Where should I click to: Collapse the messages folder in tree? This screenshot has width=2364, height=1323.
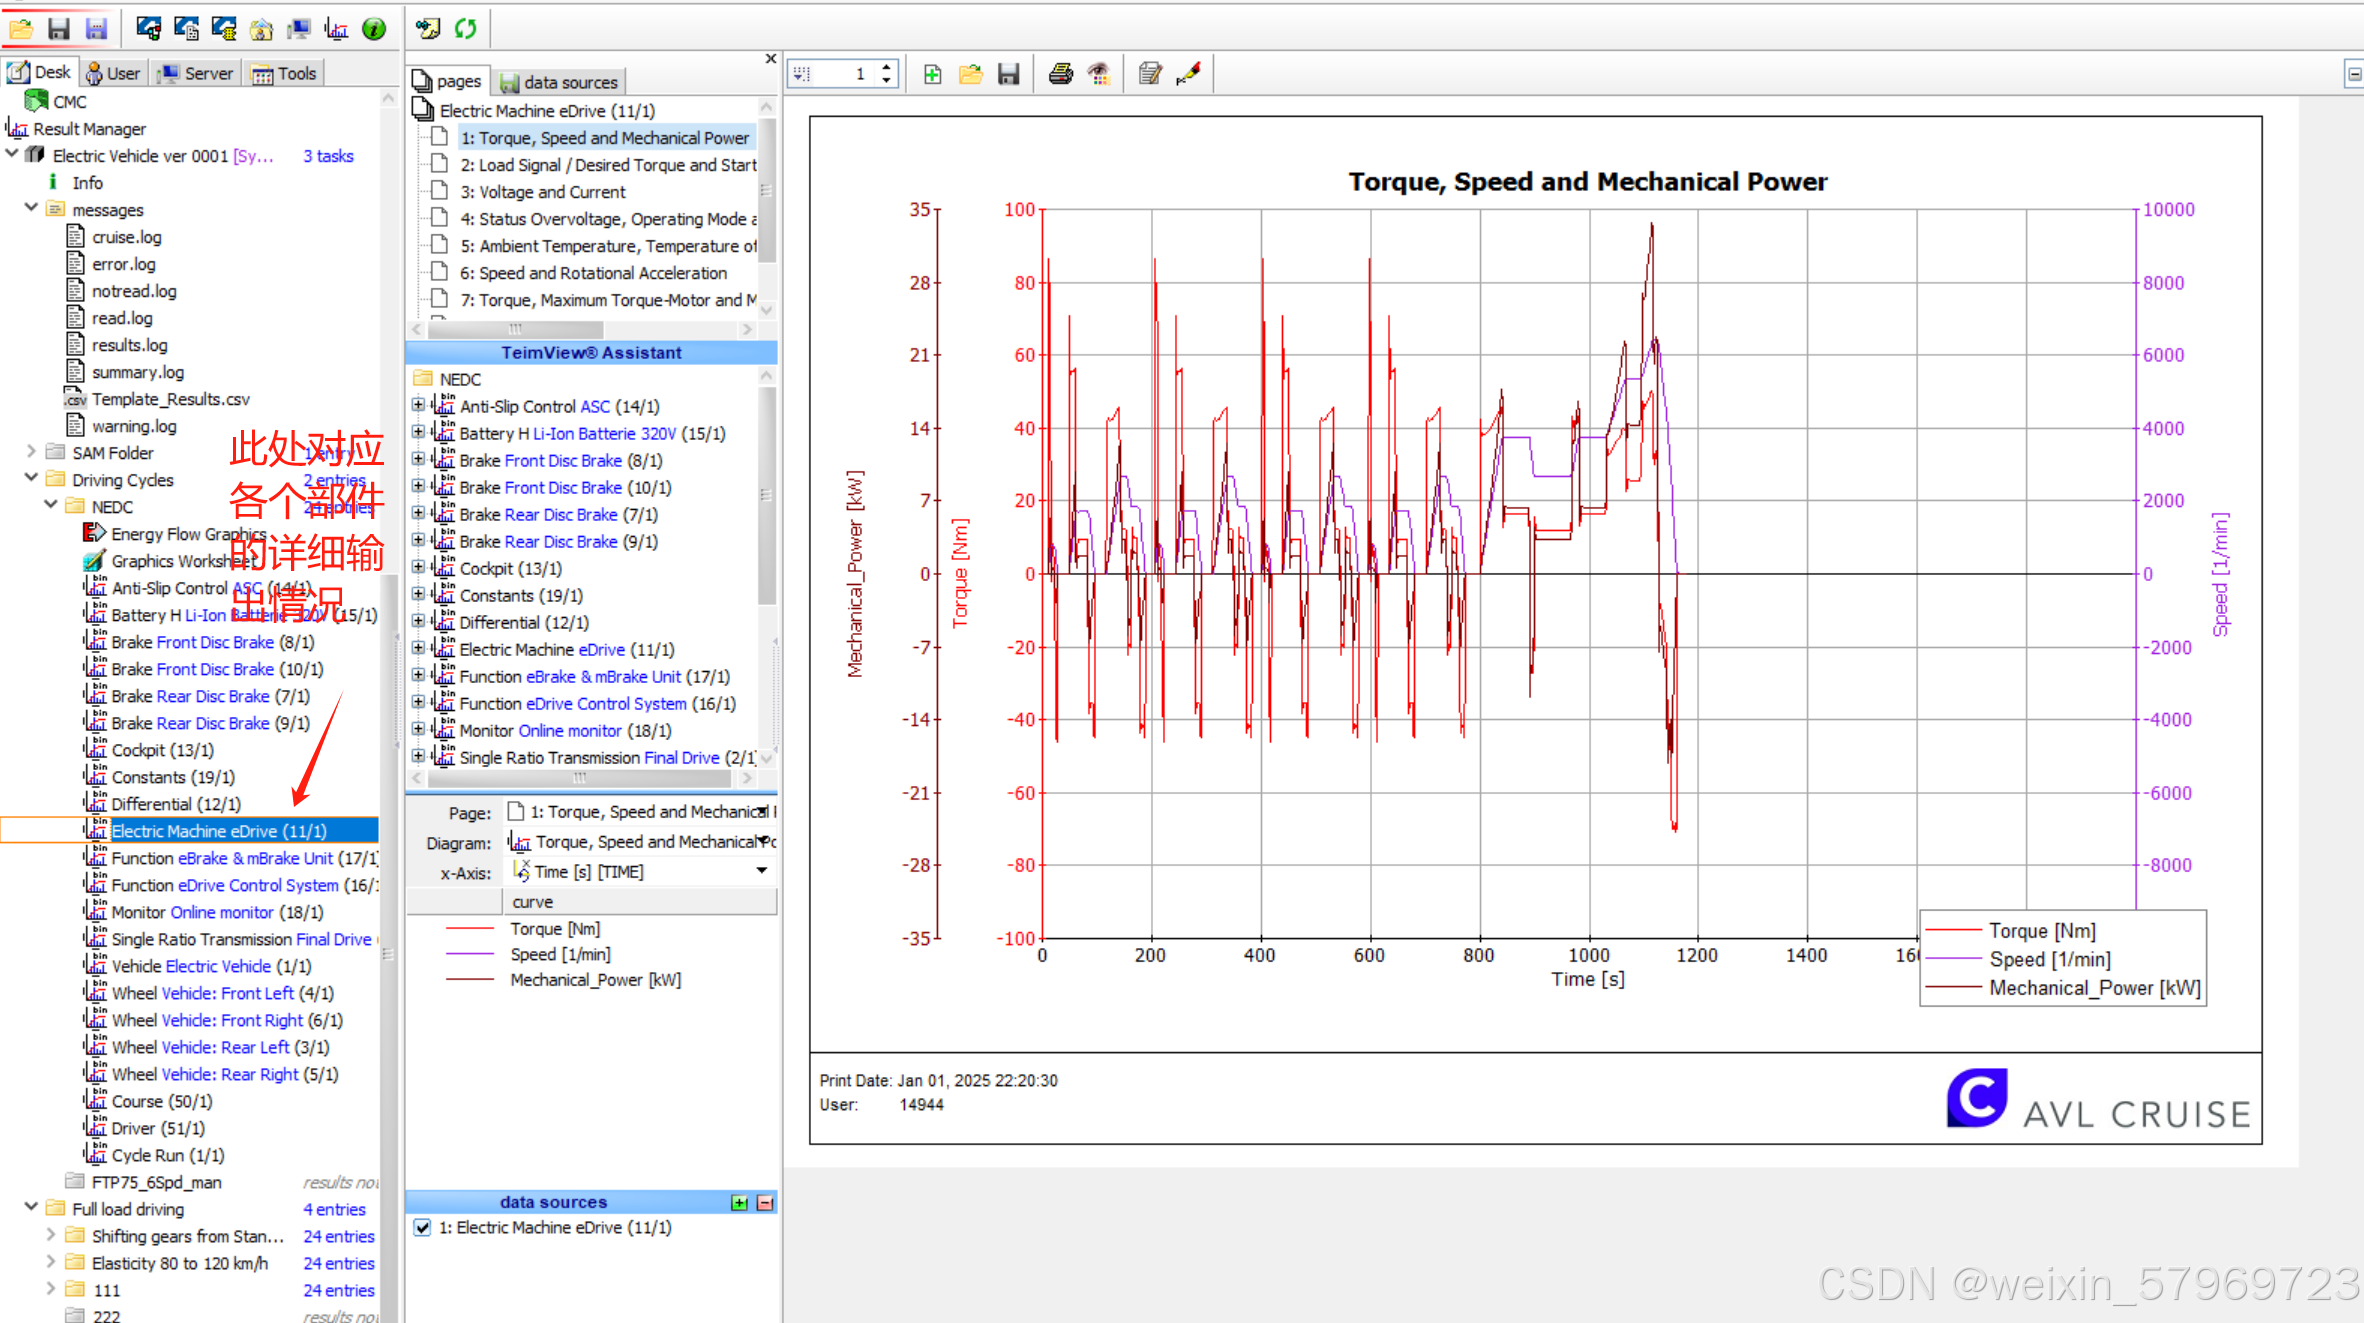click(x=31, y=209)
